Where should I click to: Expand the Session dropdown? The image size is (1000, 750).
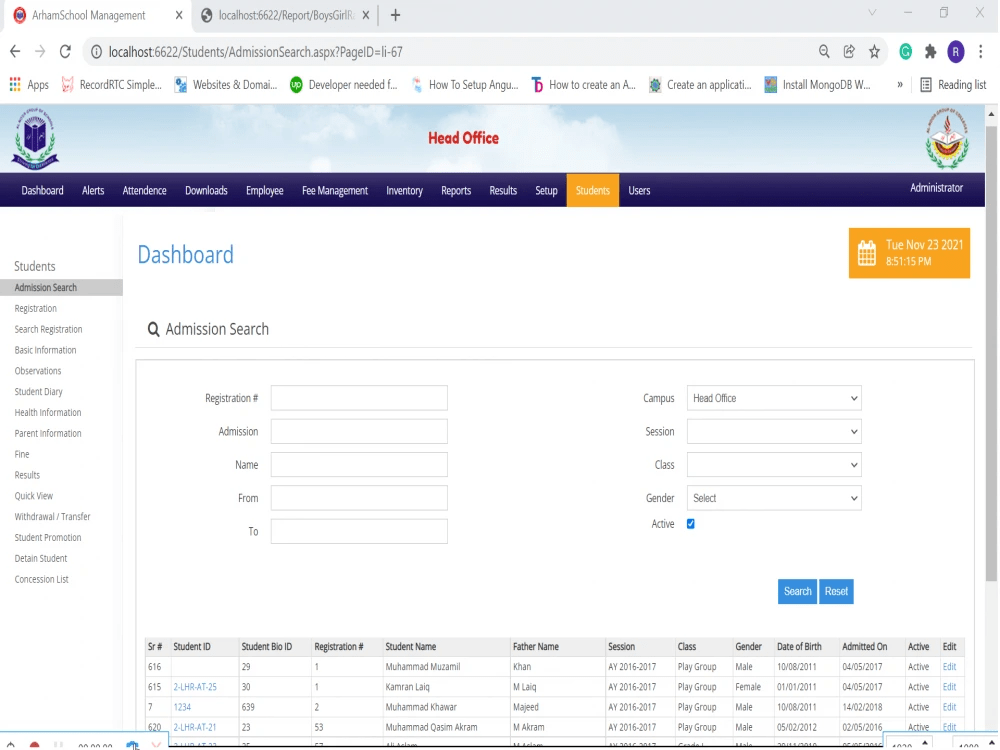[773, 431]
